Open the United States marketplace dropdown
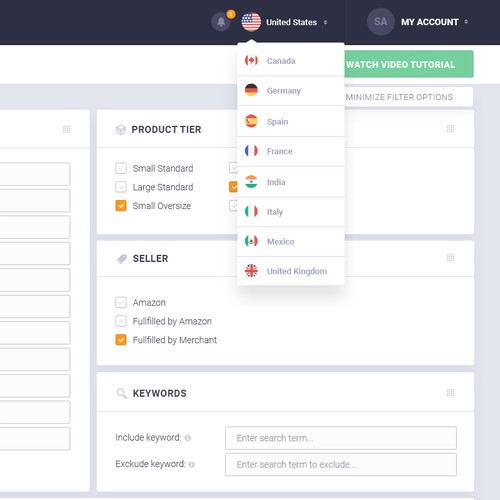 pos(285,22)
